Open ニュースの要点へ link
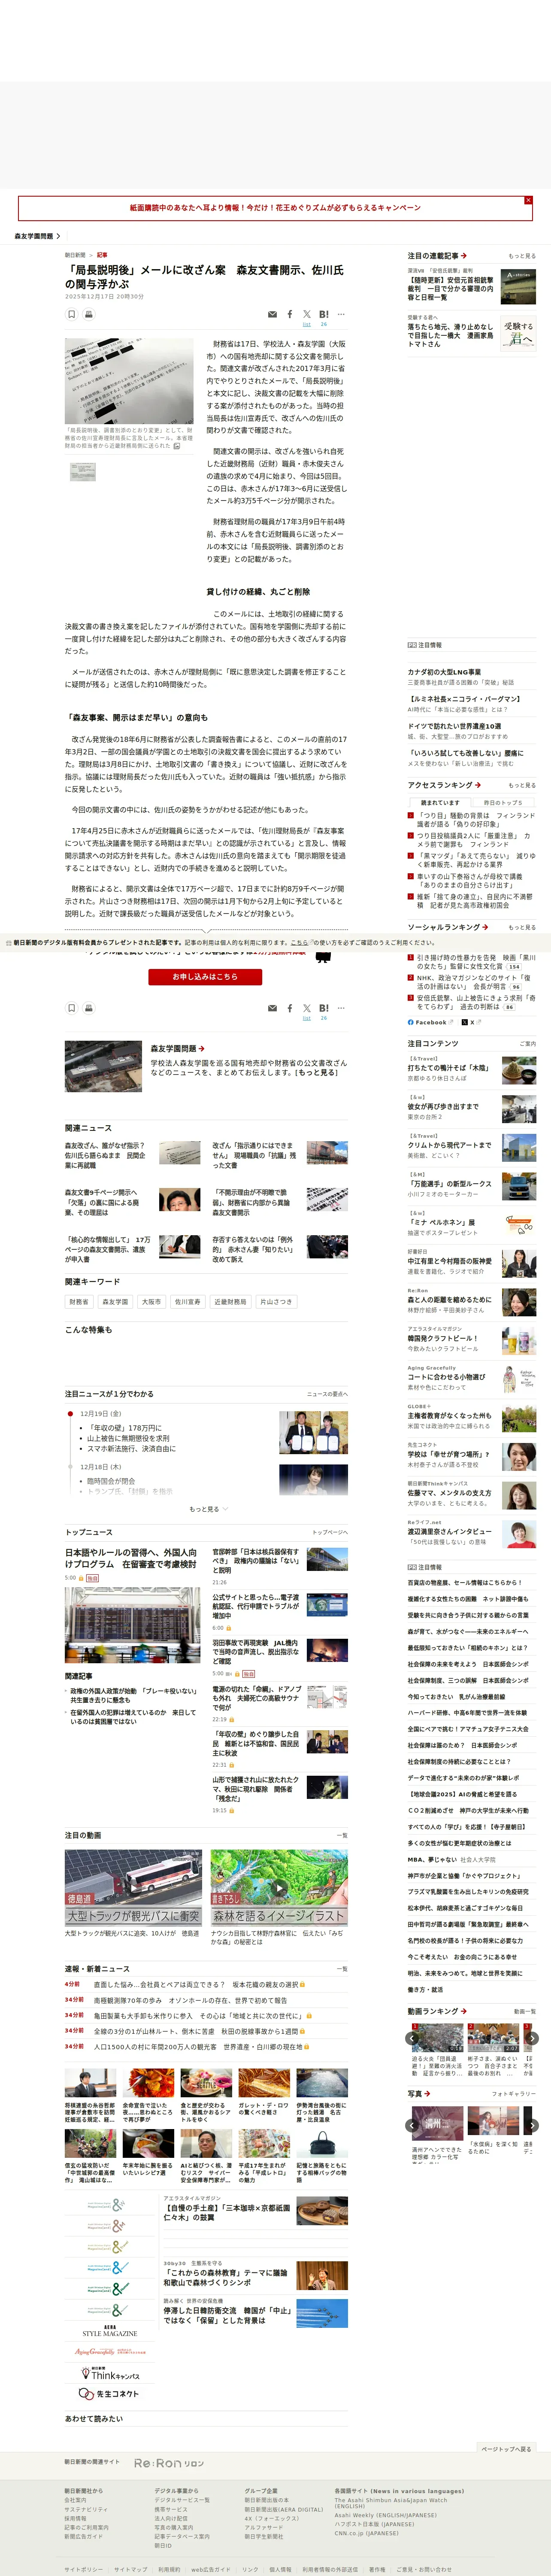 tap(327, 1394)
